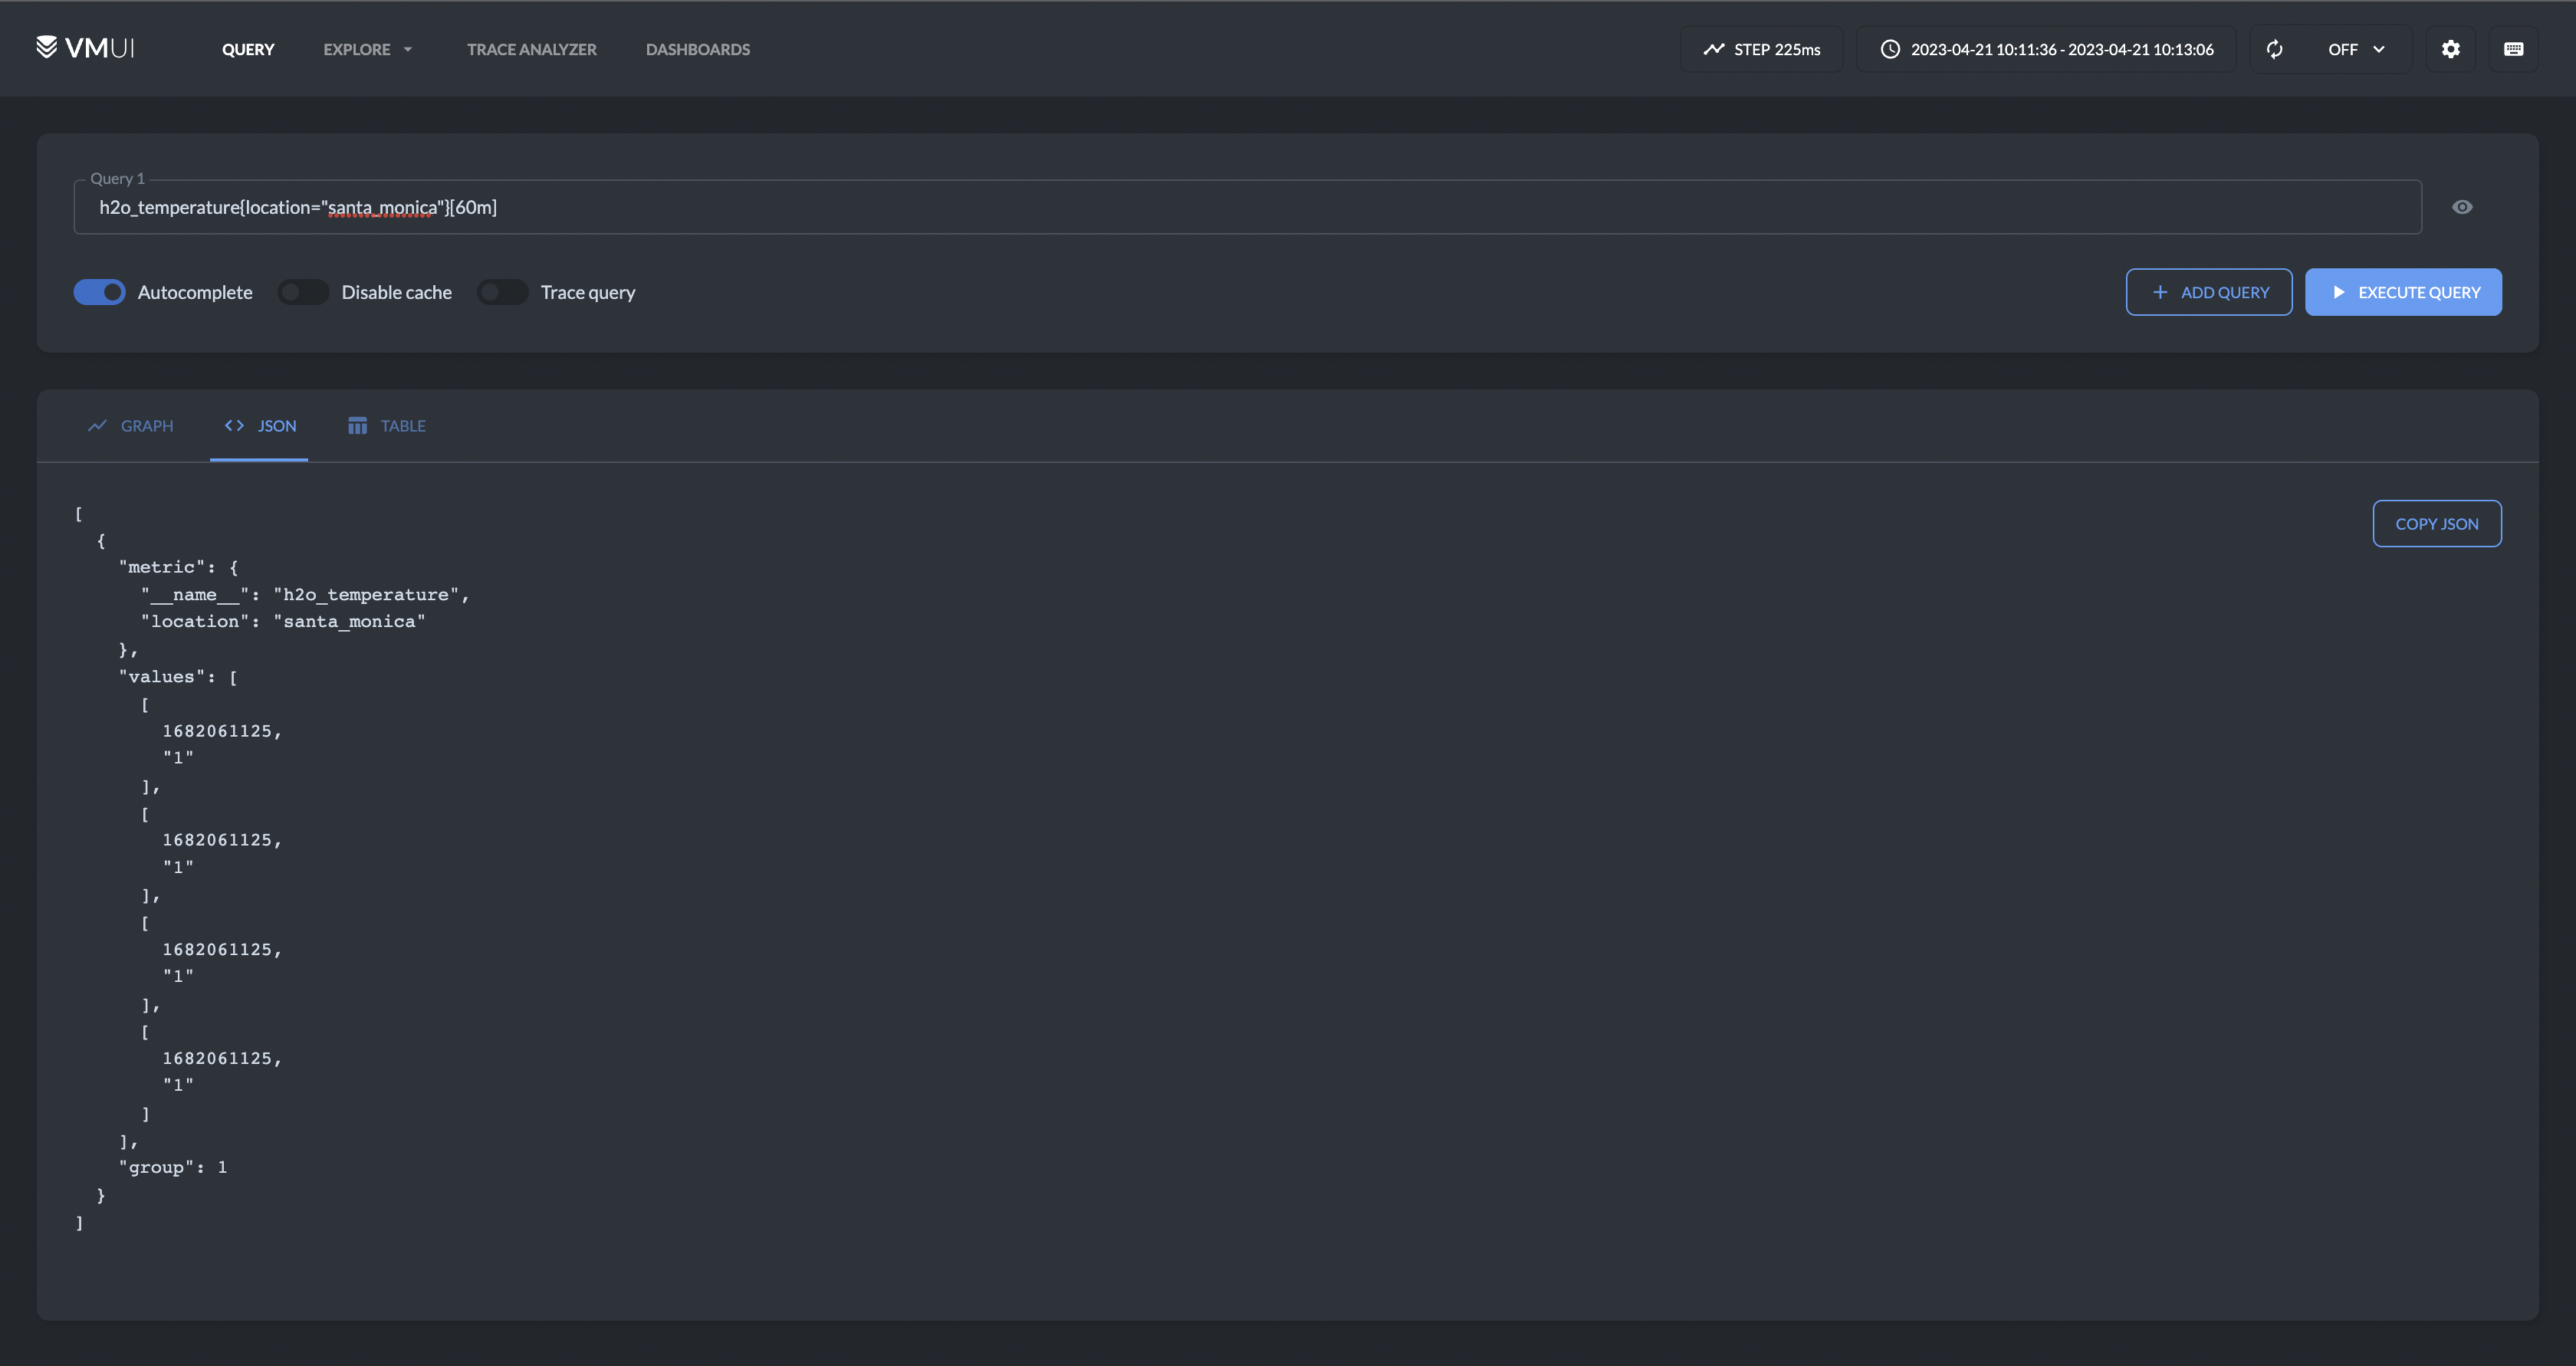This screenshot has width=2576, height=1366.
Task: Open settings via gear icon
Action: point(2450,49)
